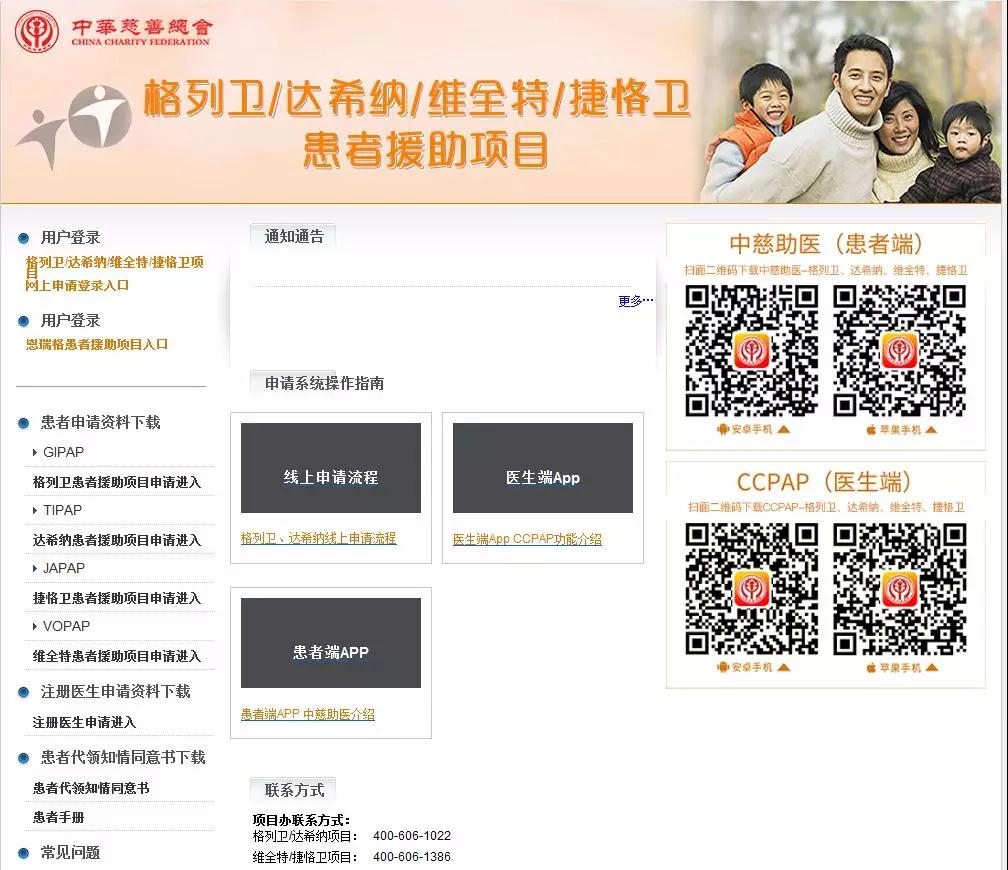Expand the VOPAP triangle arrow
Viewport: 1008px width, 870px height.
35,626
